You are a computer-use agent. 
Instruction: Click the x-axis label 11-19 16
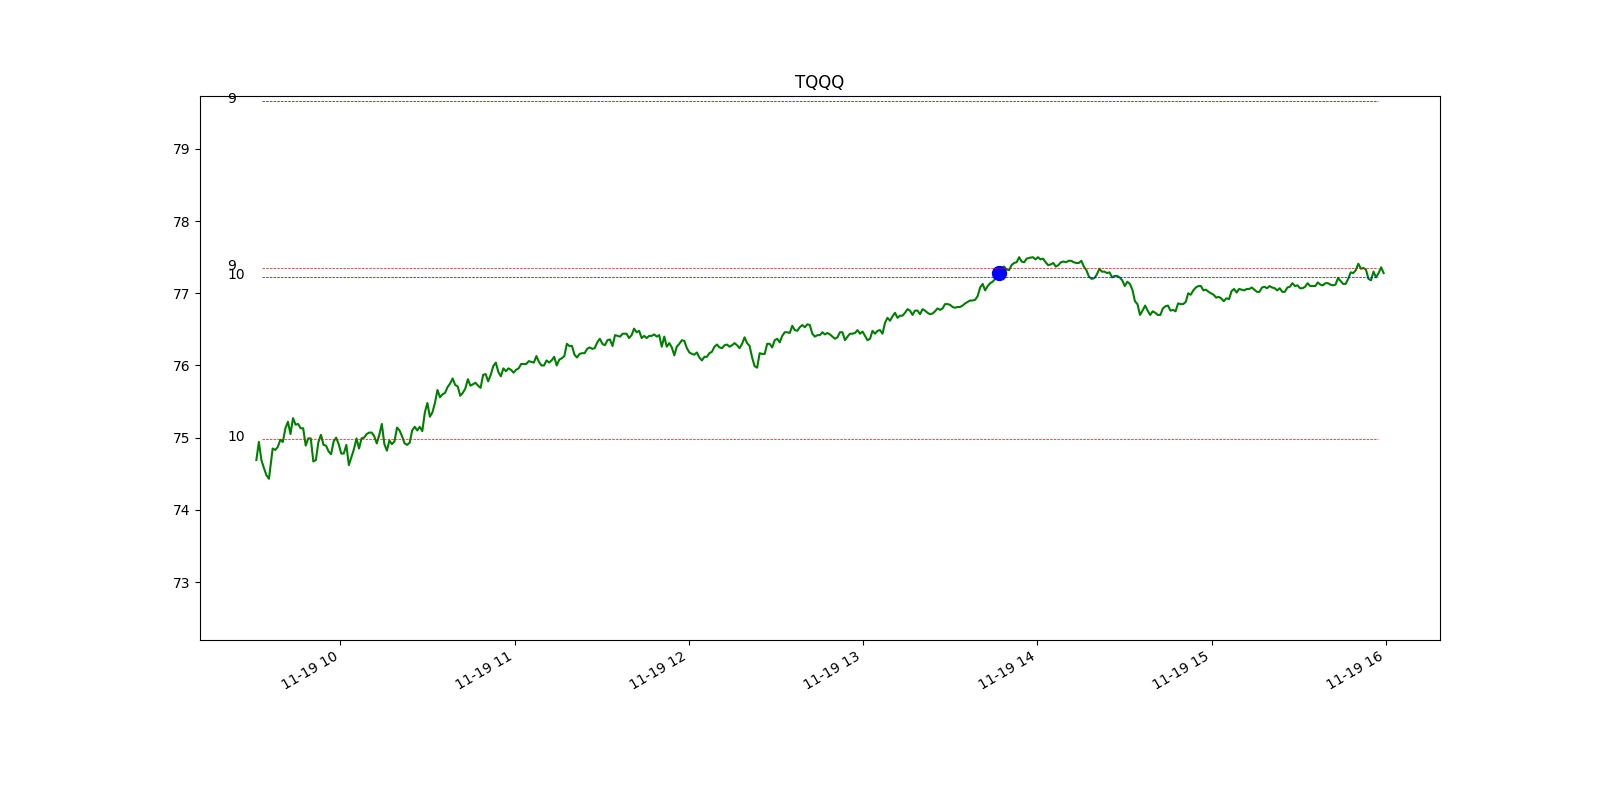click(1355, 669)
